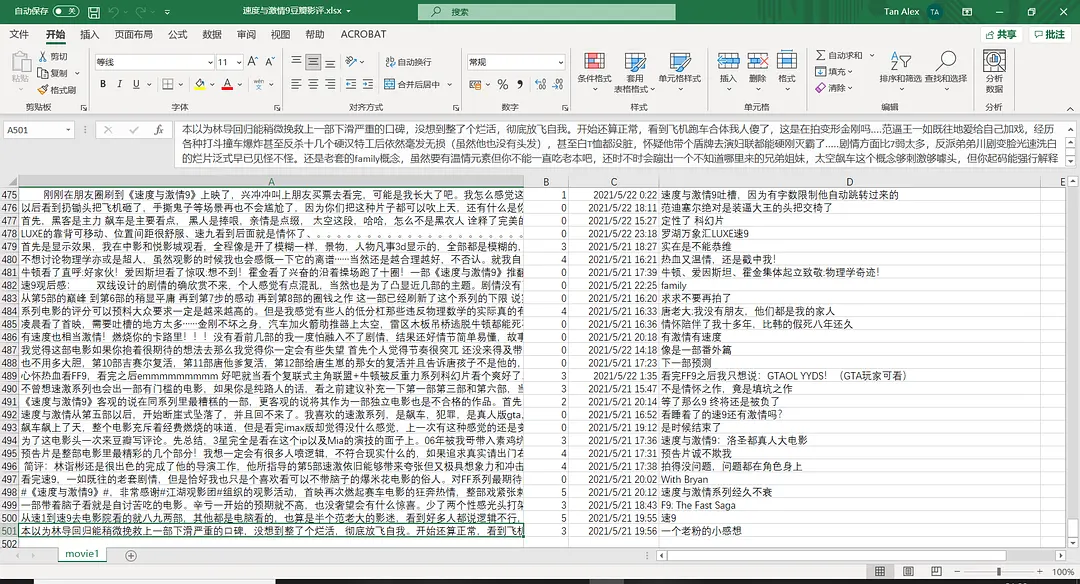
Task: Open the Name Box dropdown arrow
Action: (x=68, y=129)
